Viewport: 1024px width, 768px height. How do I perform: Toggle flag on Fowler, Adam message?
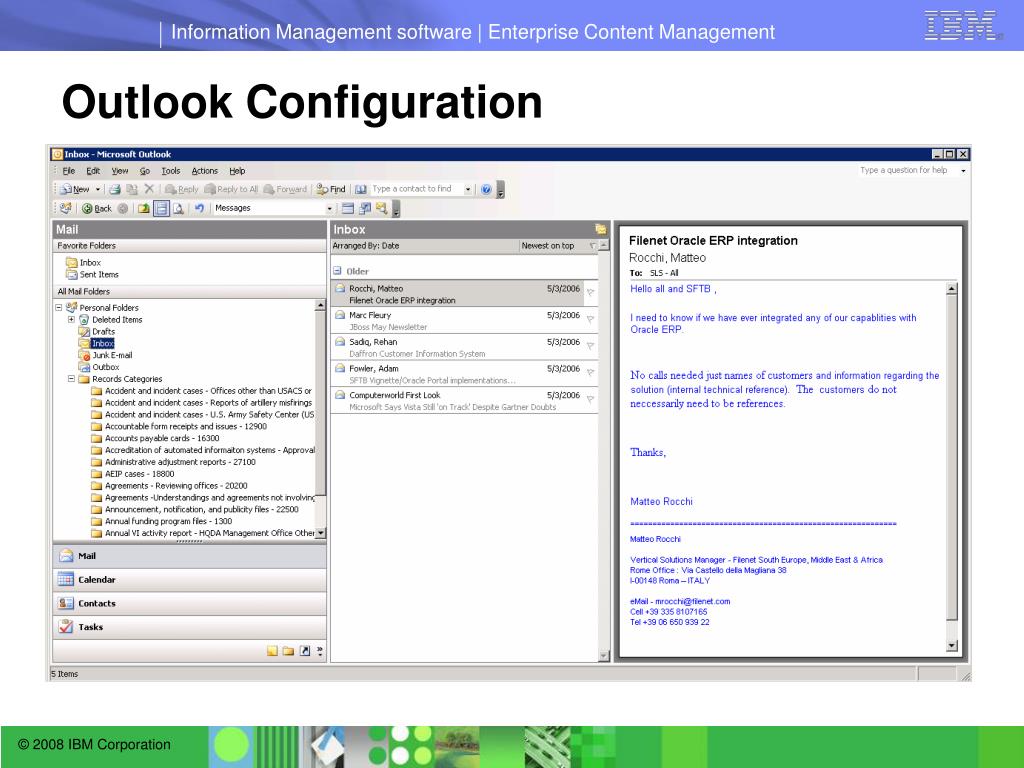point(590,372)
